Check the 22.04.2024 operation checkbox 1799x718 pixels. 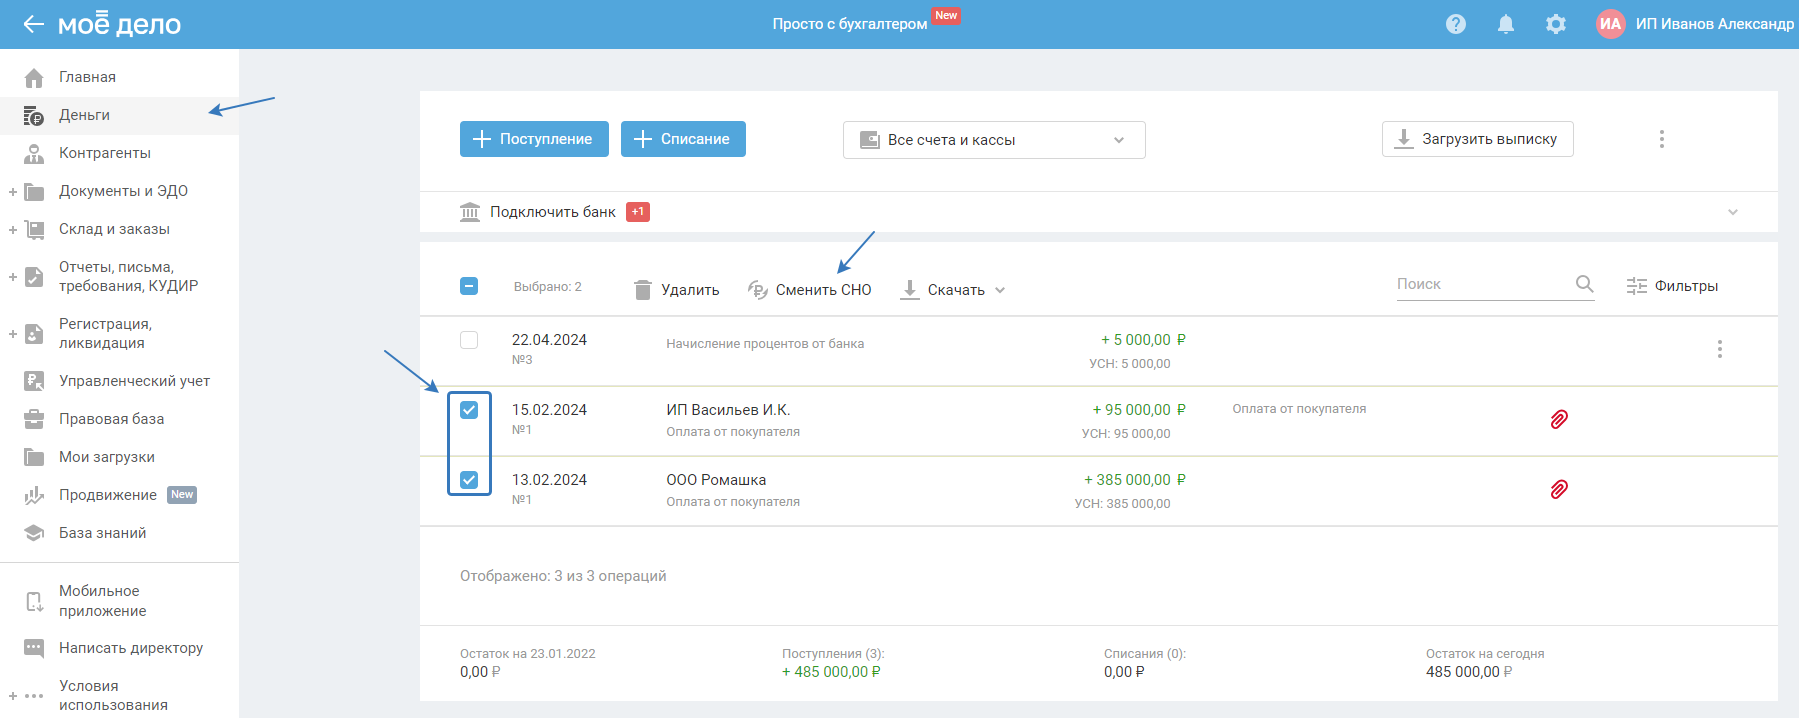tap(469, 340)
